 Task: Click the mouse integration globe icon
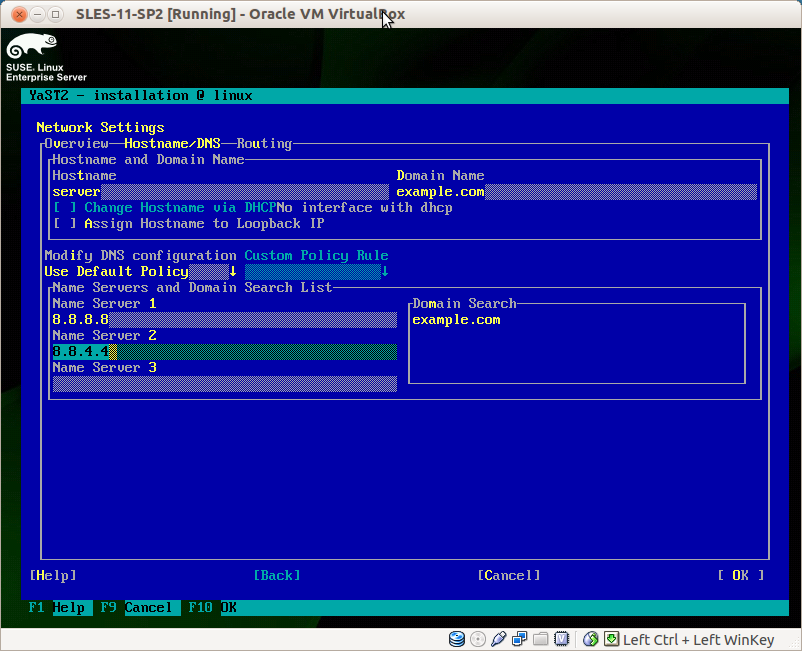[591, 639]
